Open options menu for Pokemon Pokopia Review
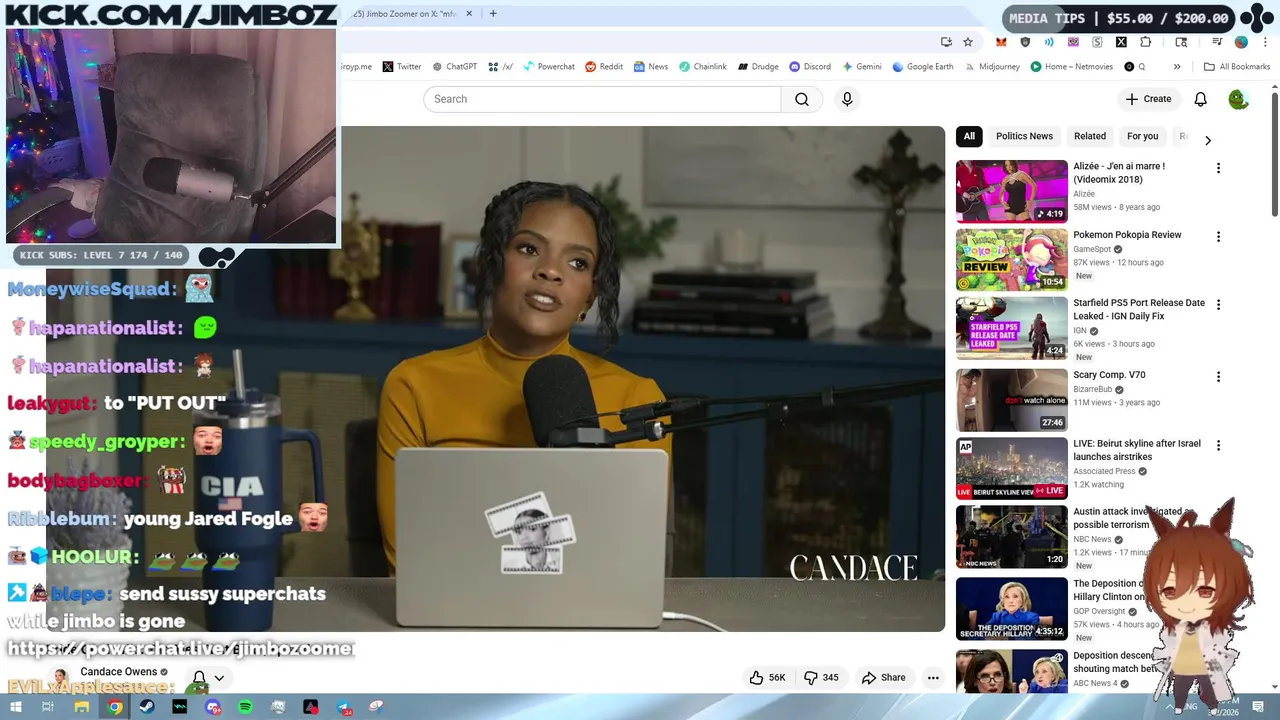The width and height of the screenshot is (1280, 720). pos(1218,237)
